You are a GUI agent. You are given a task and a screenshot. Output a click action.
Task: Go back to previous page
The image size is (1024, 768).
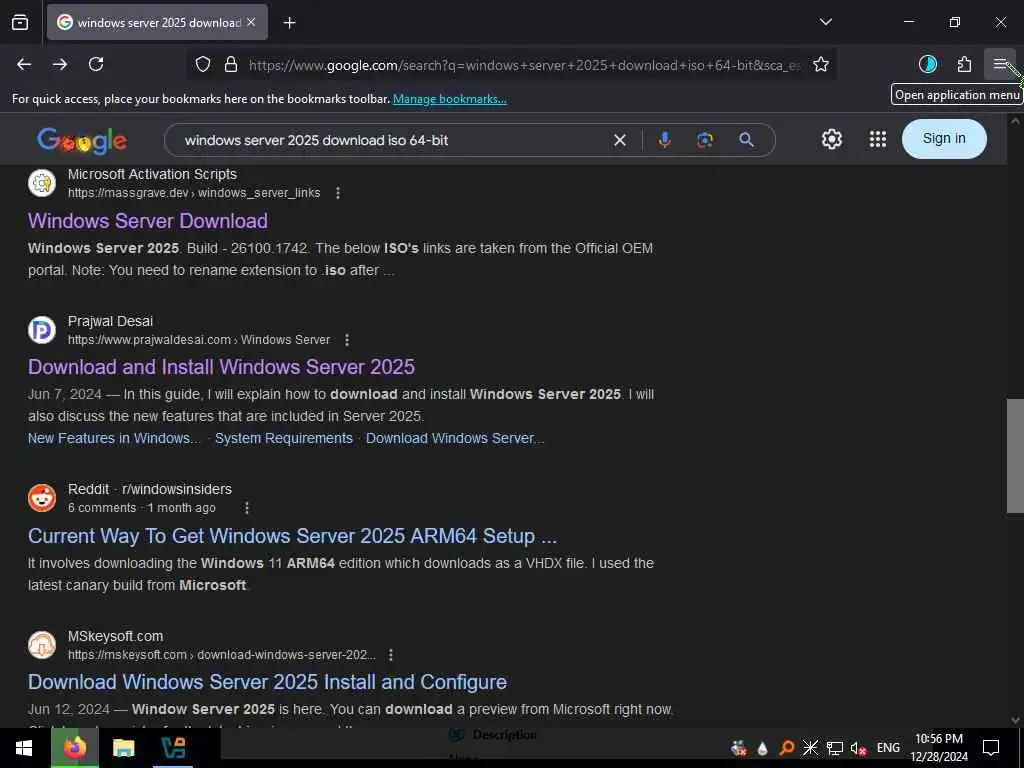tap(24, 64)
